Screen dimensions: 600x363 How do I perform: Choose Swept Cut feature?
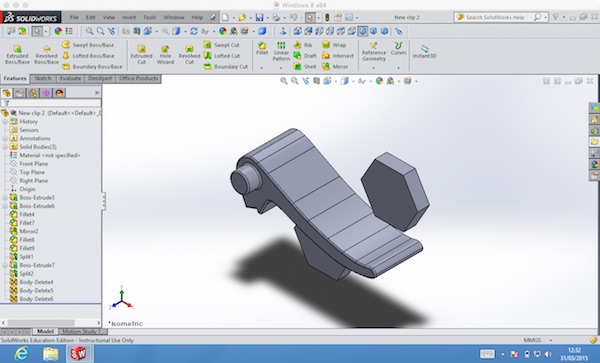point(222,45)
